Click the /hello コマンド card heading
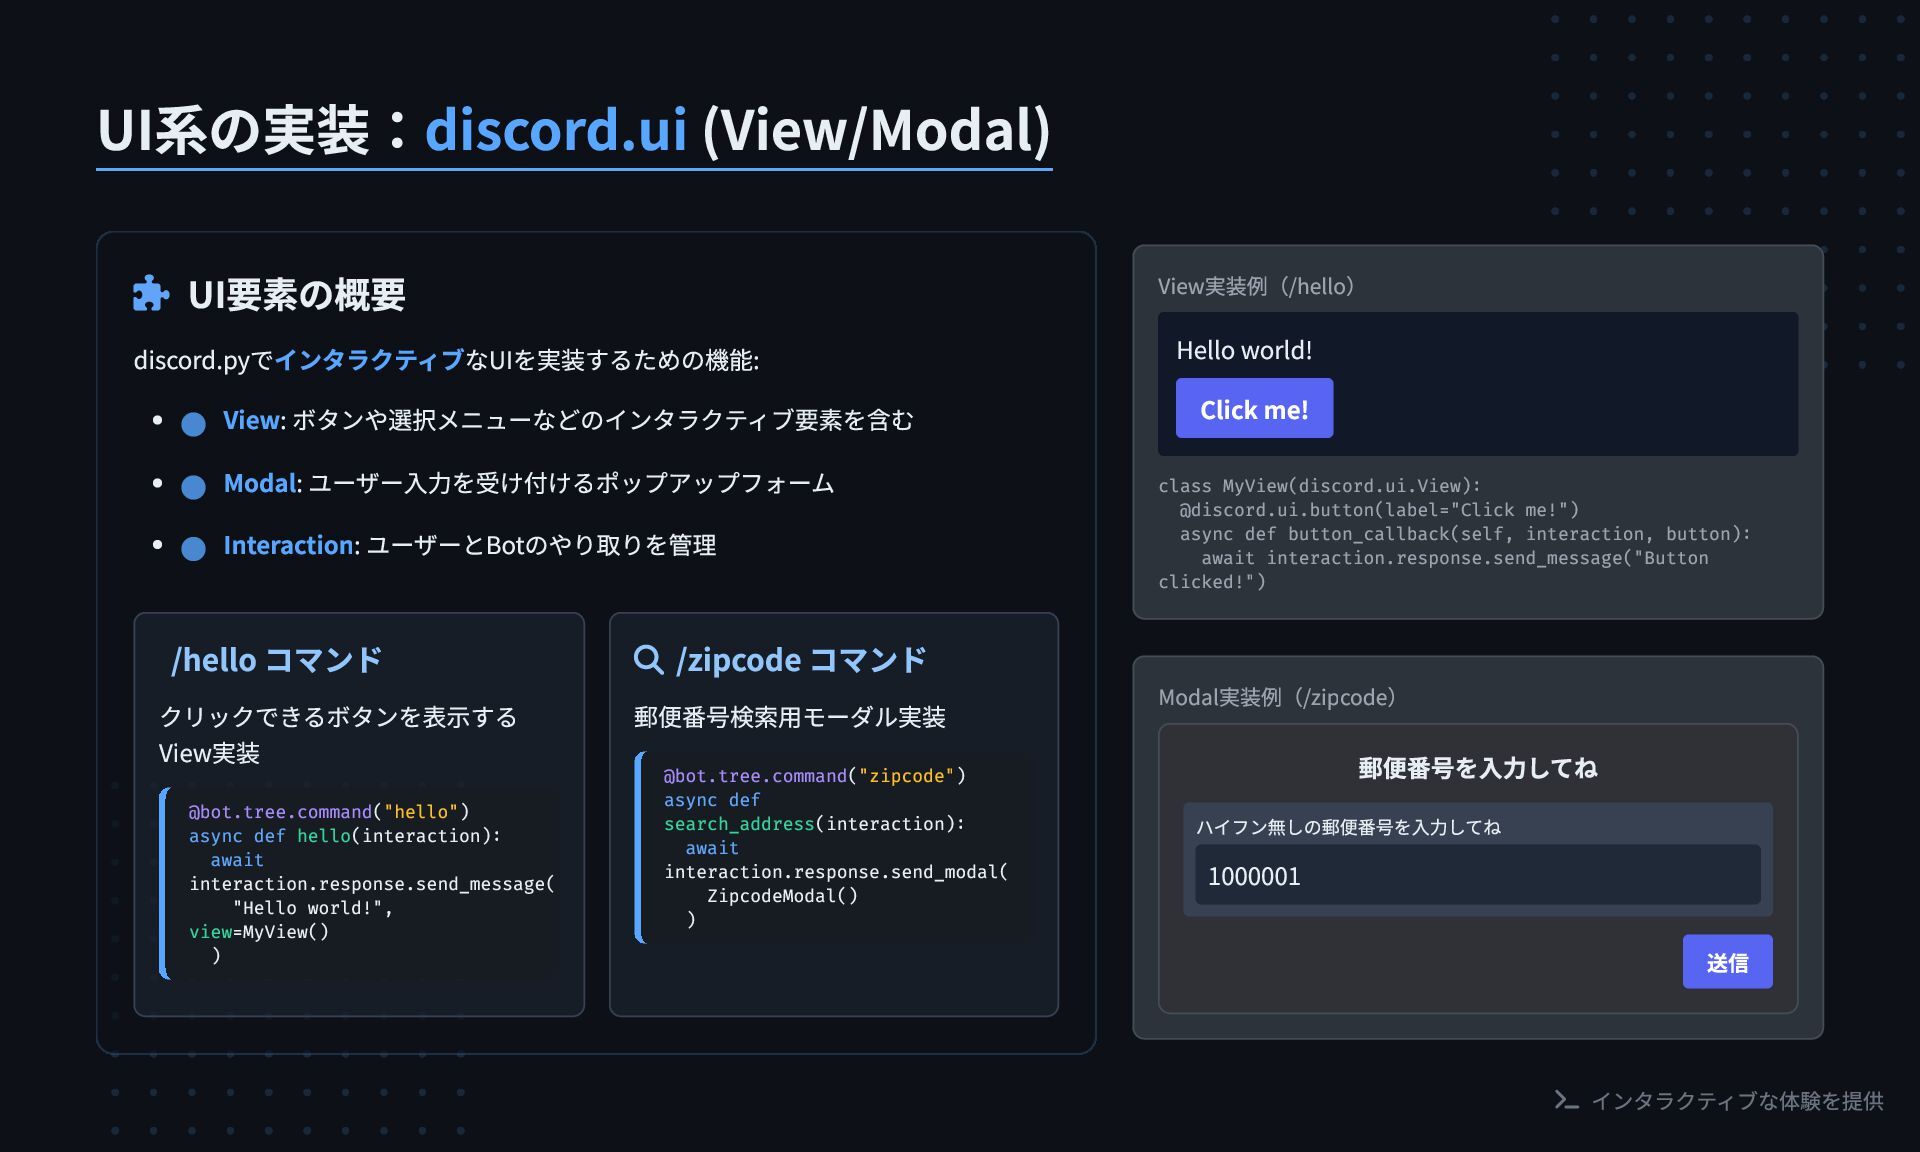Image resolution: width=1920 pixels, height=1152 pixels. pyautogui.click(x=276, y=660)
